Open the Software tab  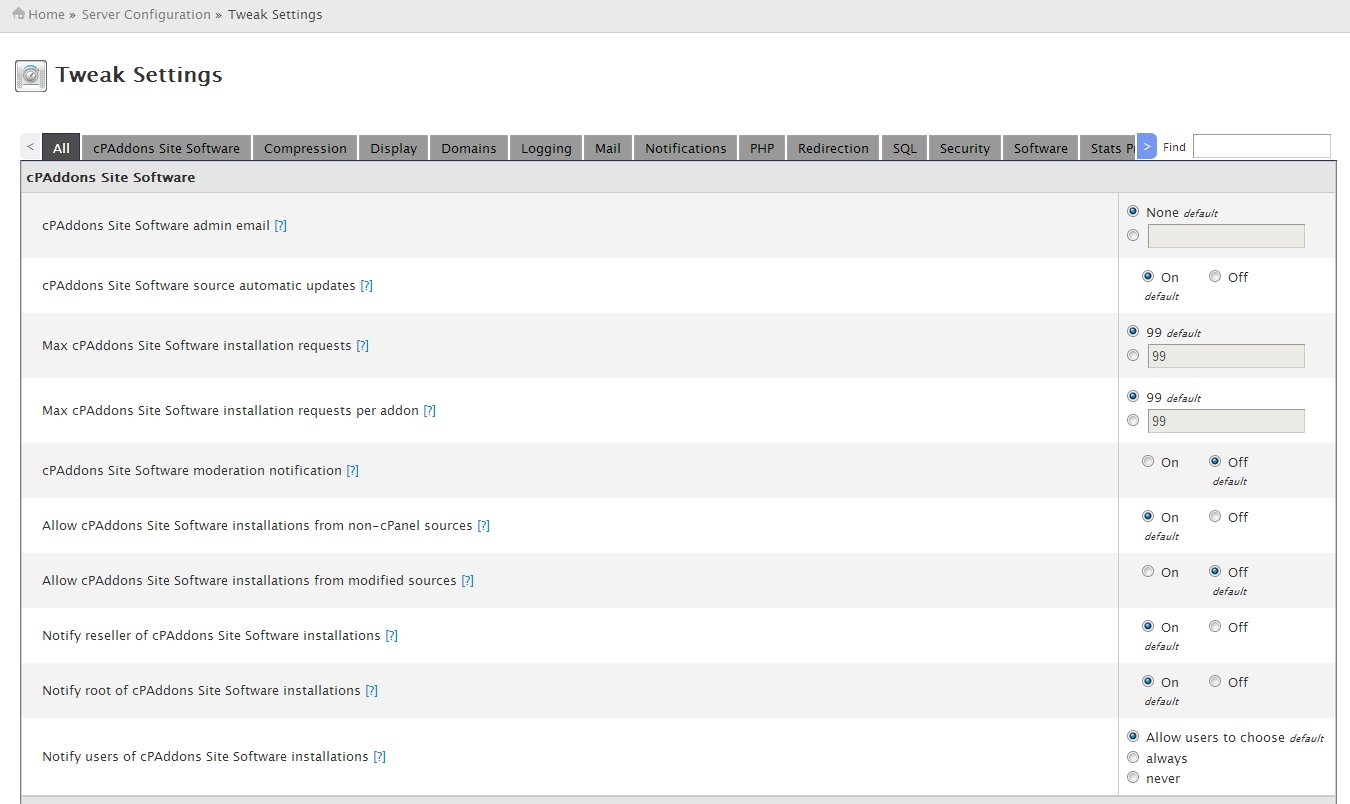(x=1041, y=148)
